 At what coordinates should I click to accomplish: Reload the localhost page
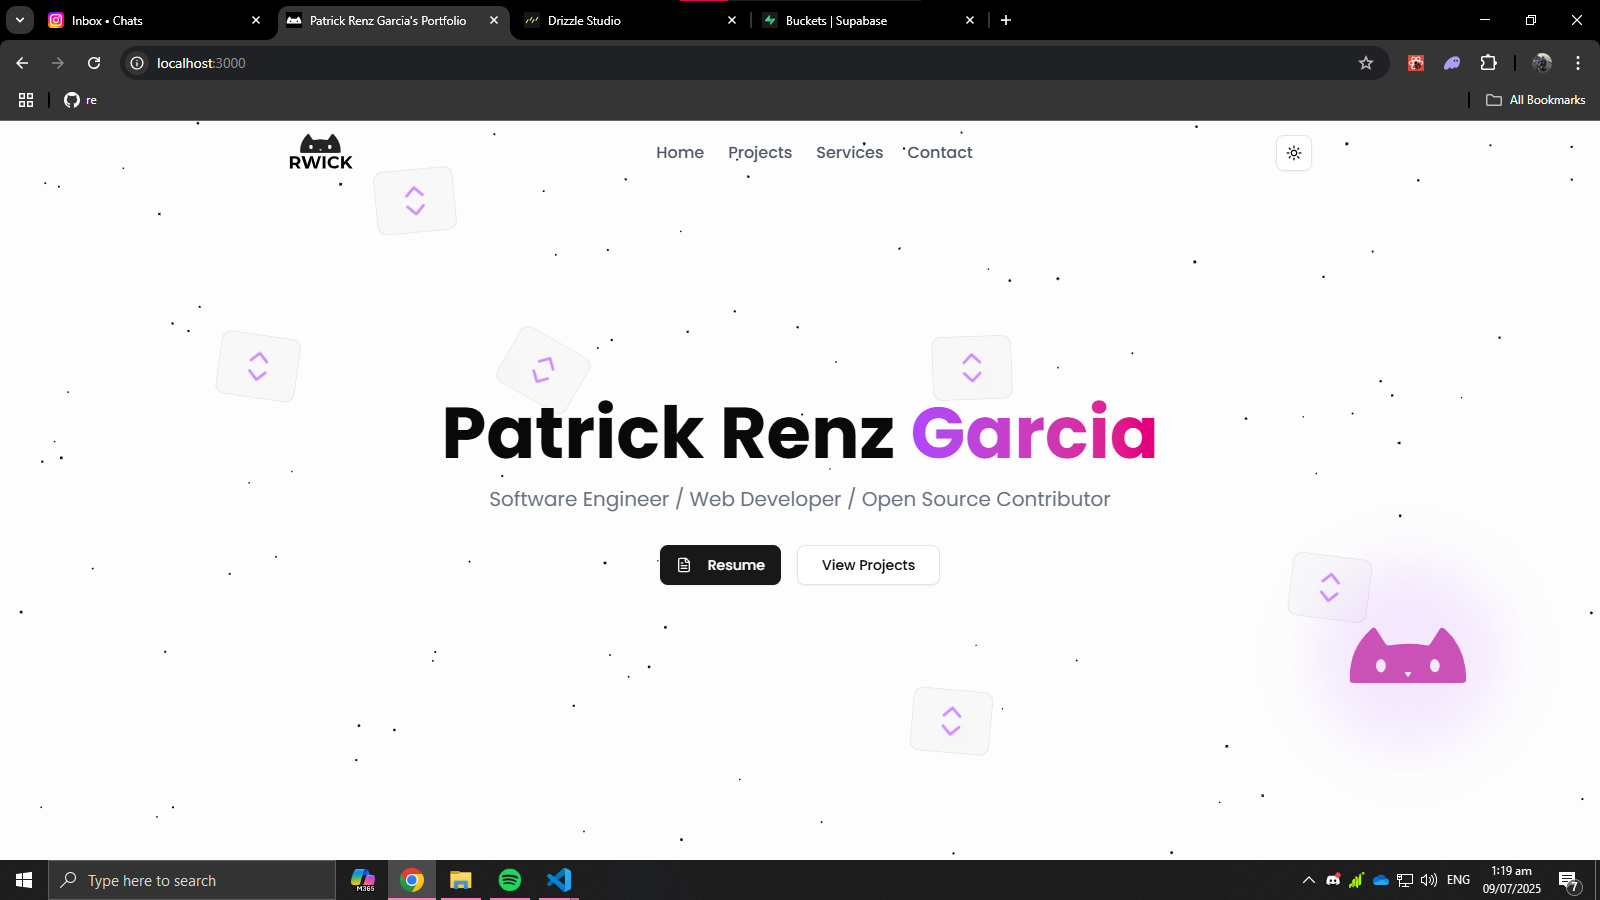click(x=94, y=63)
